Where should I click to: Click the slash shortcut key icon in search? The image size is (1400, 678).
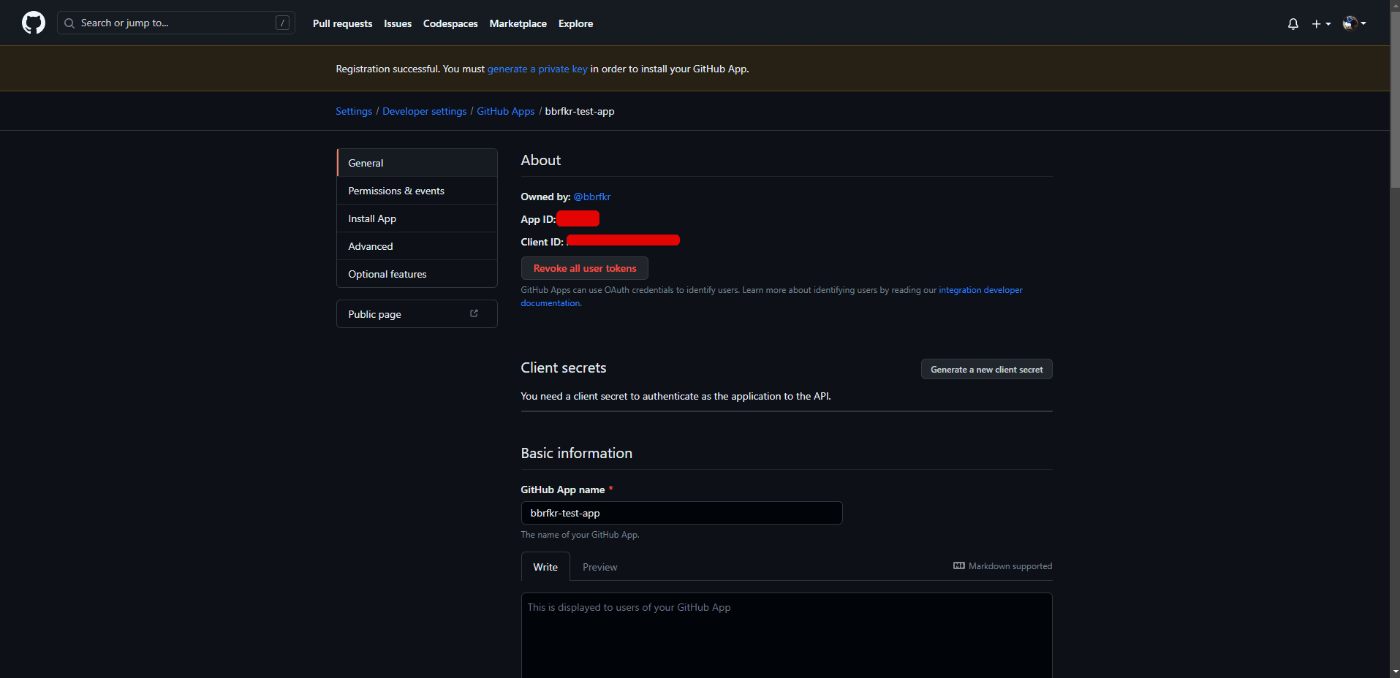pyautogui.click(x=283, y=23)
